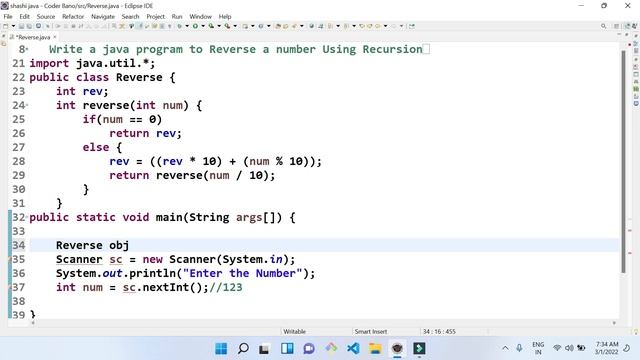
Task: Click the Eclipse icon on taskbar
Action: coord(397,349)
